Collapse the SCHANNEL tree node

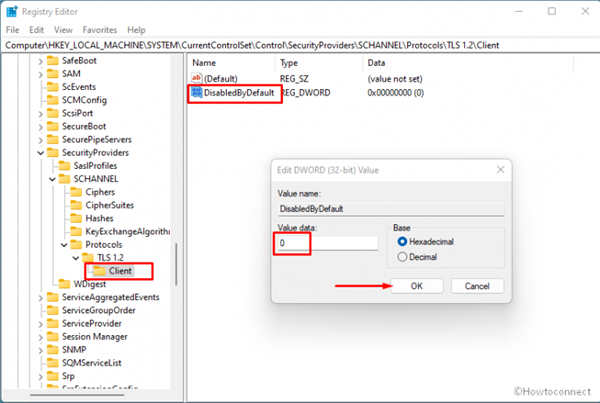(x=52, y=179)
